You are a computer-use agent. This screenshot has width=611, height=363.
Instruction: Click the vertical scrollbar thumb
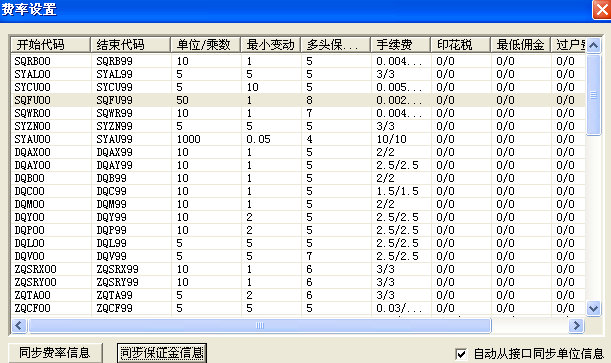pos(593,95)
